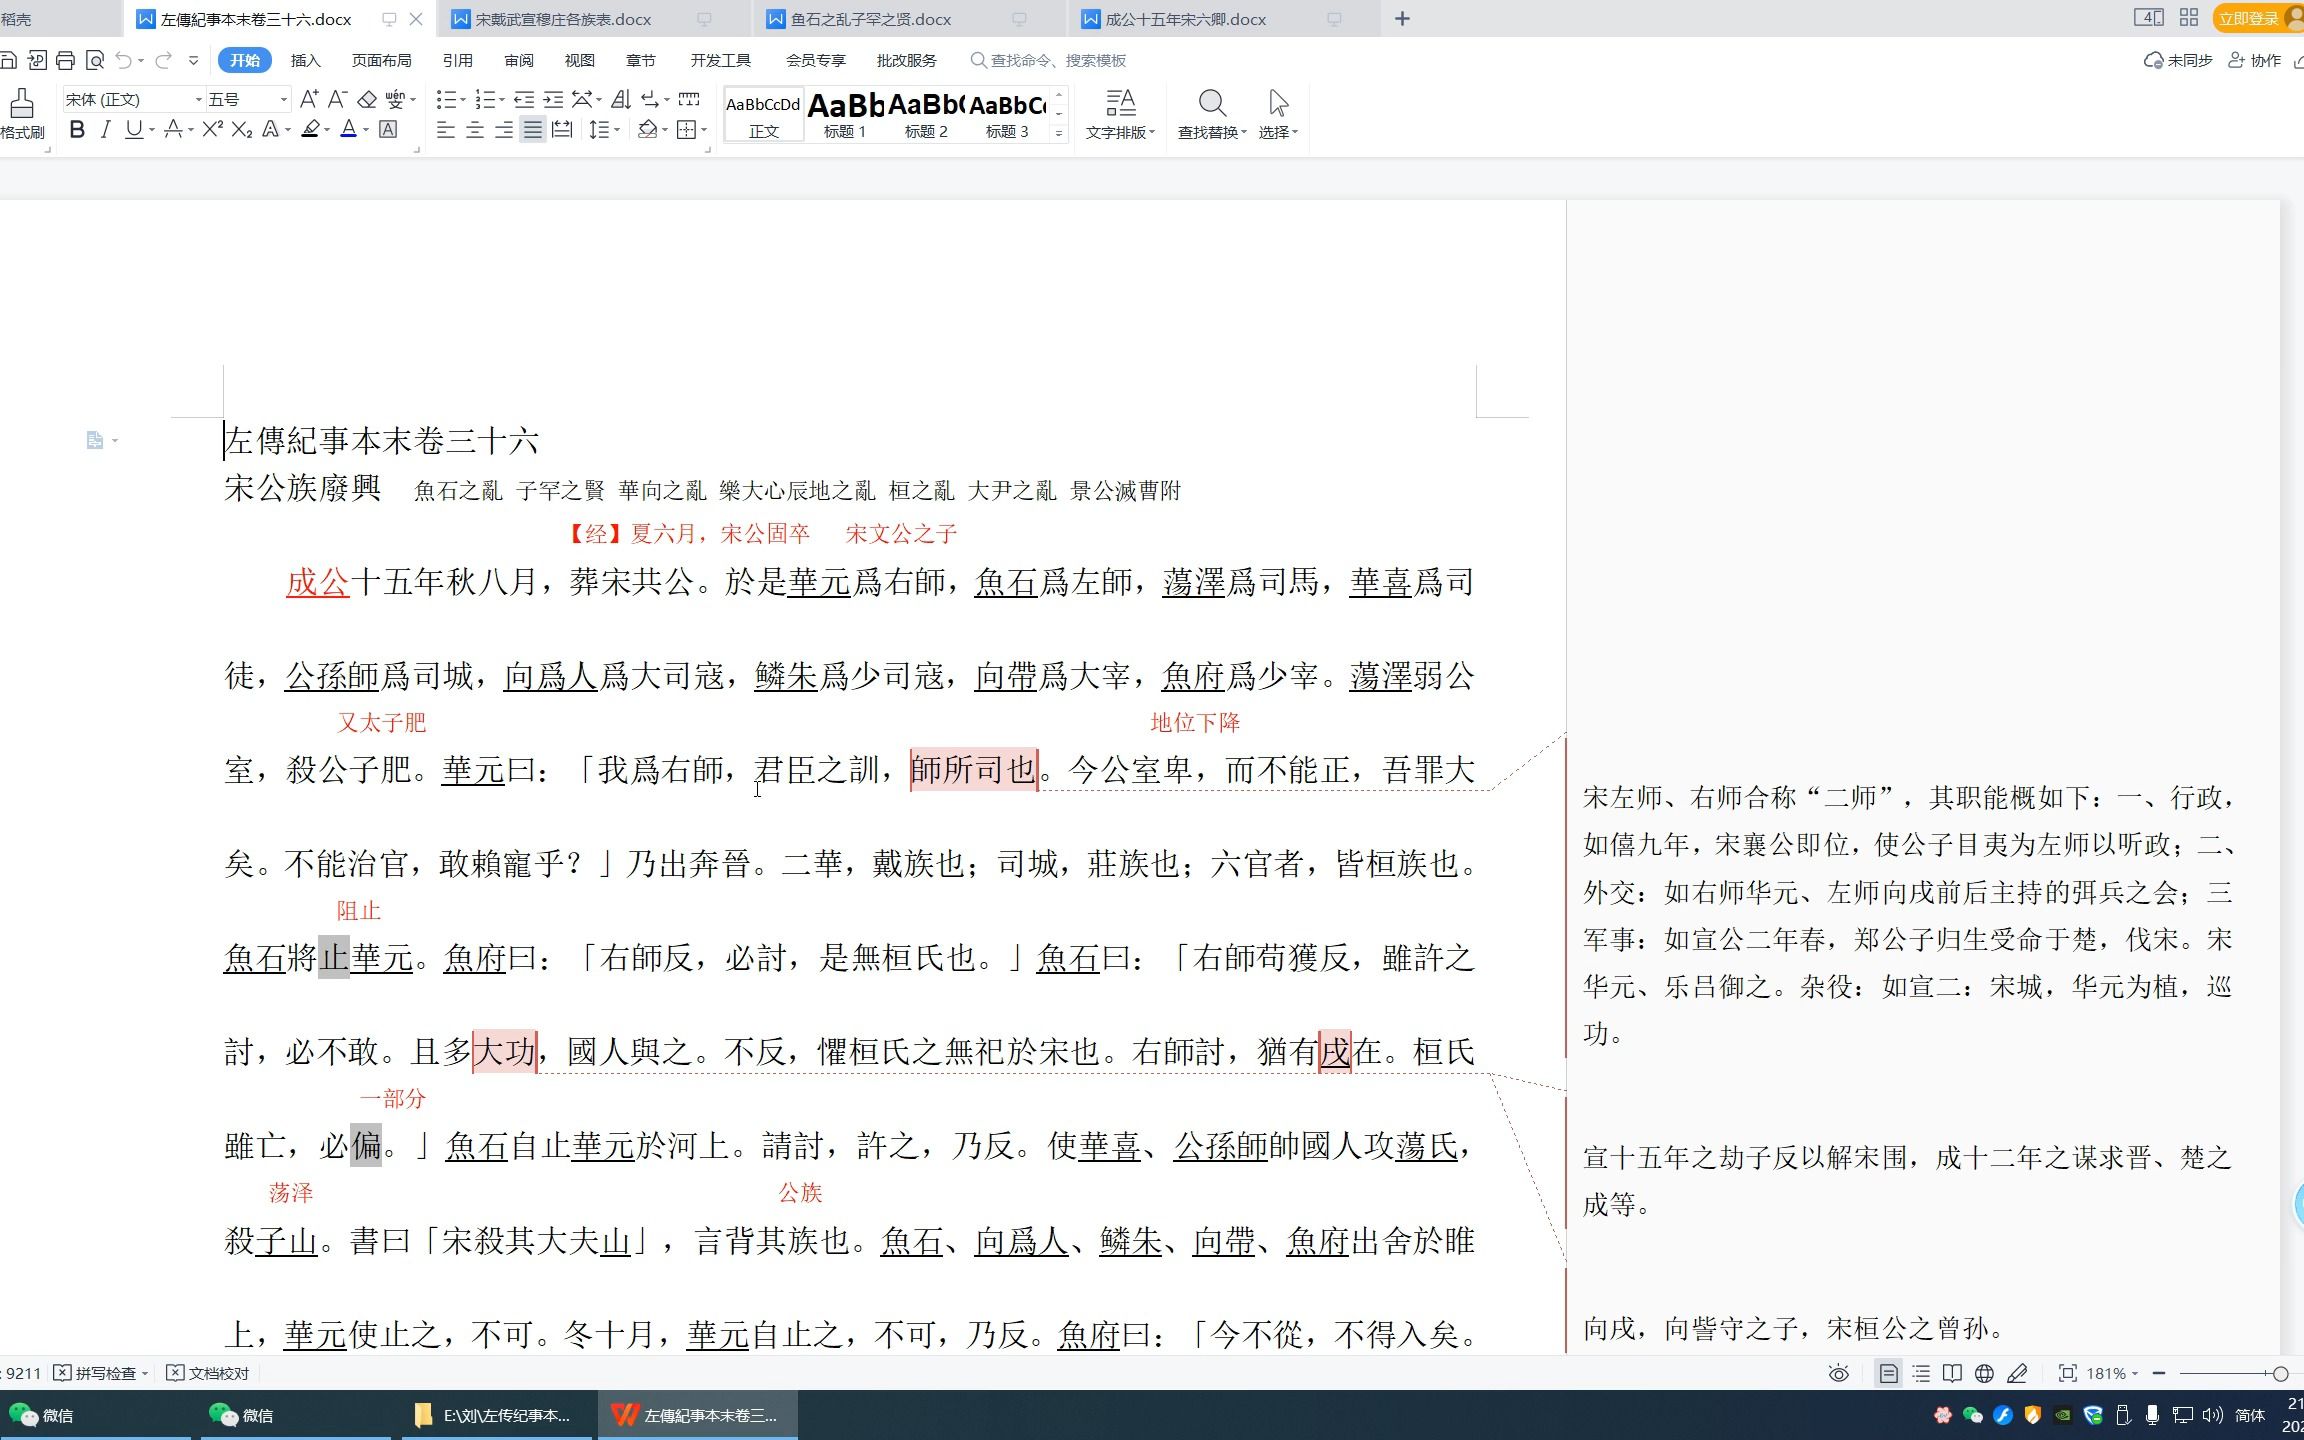Apply 标题 1 style

[x=845, y=114]
